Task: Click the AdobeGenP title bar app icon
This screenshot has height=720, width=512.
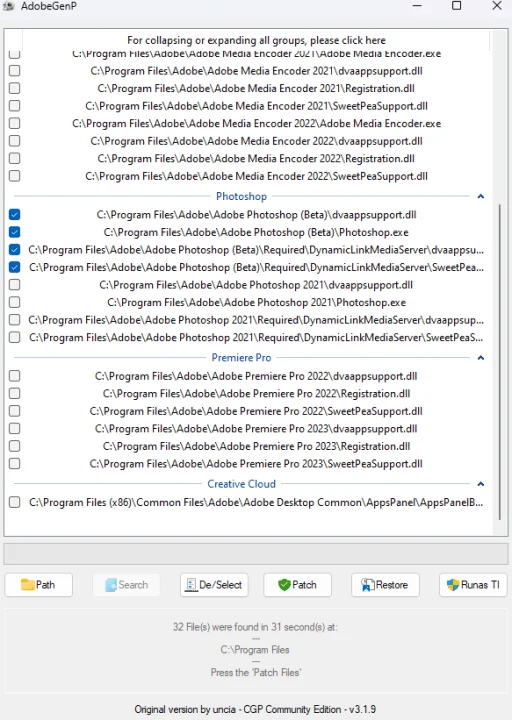Action: pyautogui.click(x=8, y=6)
